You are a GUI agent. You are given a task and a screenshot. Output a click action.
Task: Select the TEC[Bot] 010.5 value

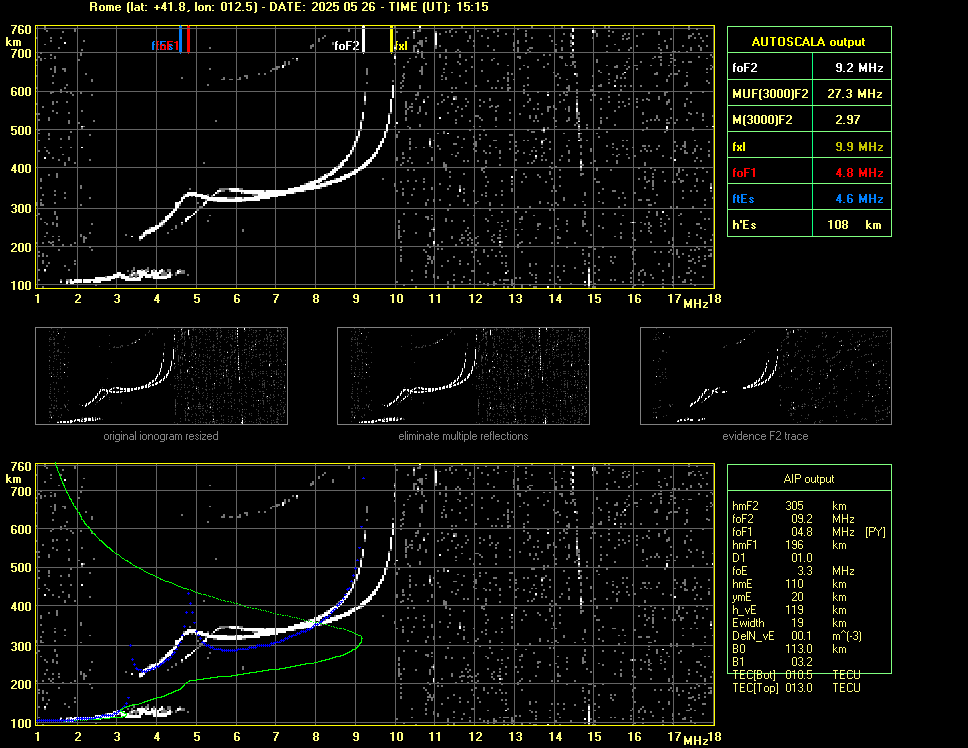pyautogui.click(x=799, y=675)
